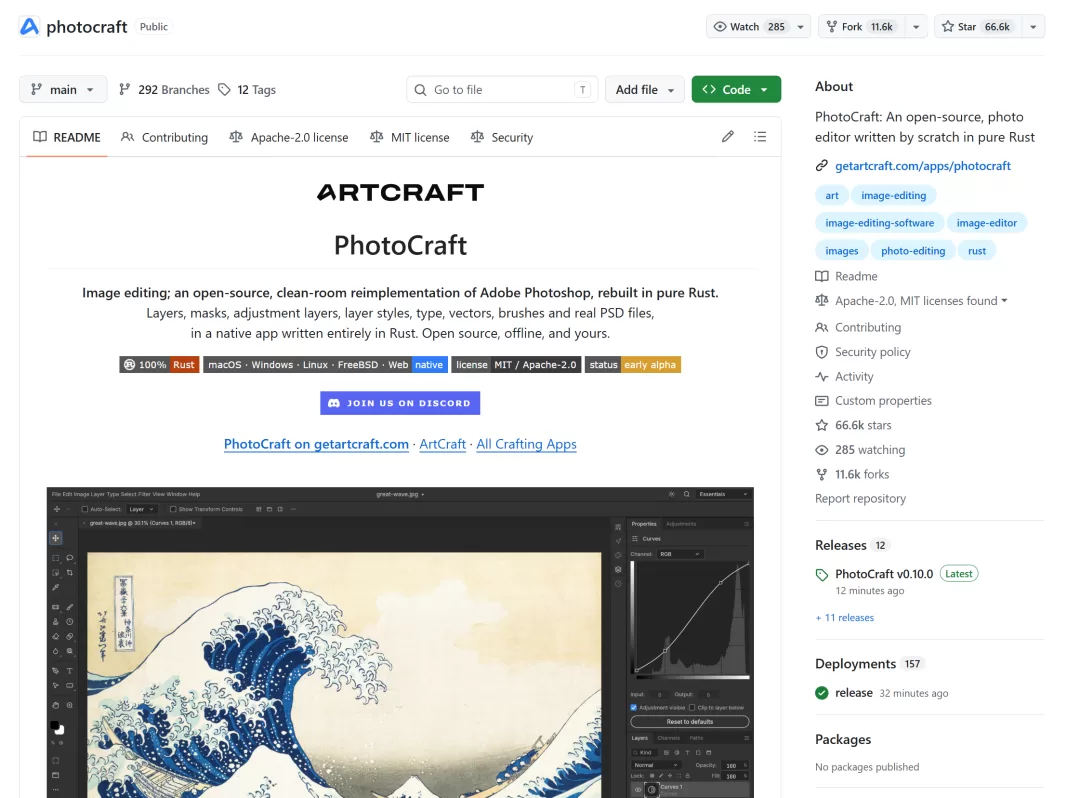Screen dimensions: 1080x798
Task: Click the 292 Branches icon
Action: pos(125,90)
